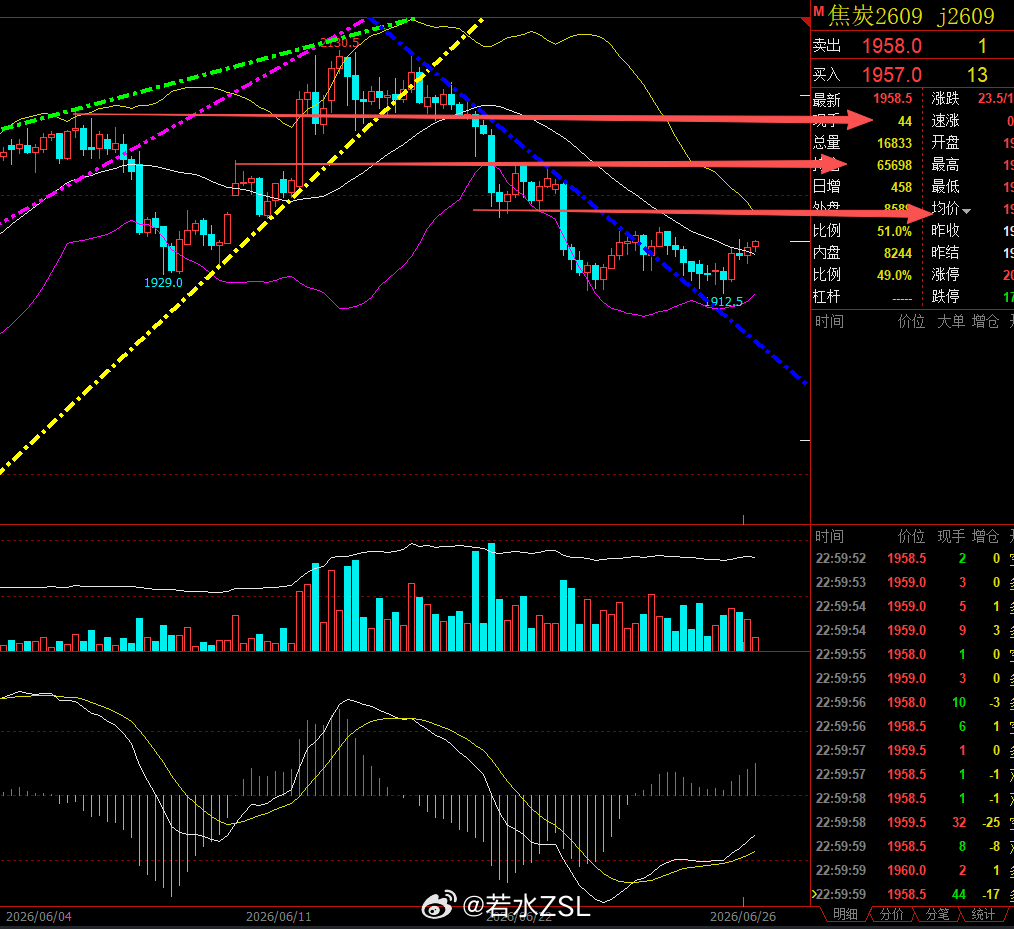
Task: Click the 2130.5 high price label
Action: 339,43
